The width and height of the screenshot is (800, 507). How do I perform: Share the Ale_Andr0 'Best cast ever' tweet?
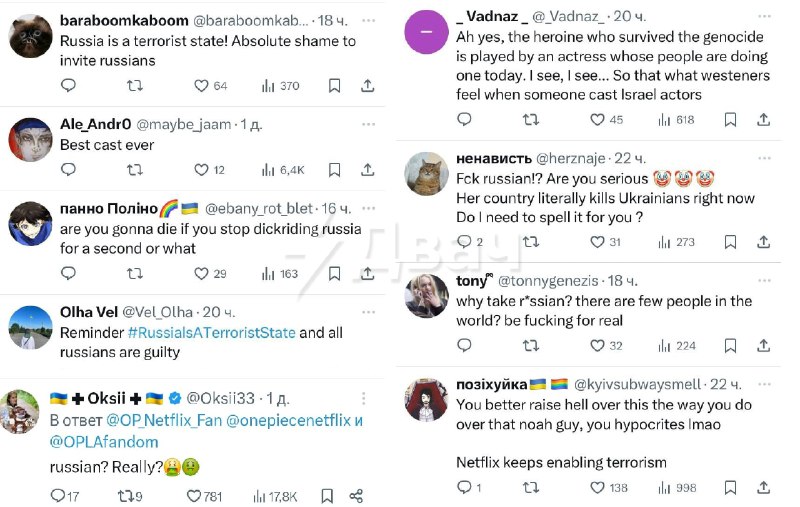click(x=368, y=169)
